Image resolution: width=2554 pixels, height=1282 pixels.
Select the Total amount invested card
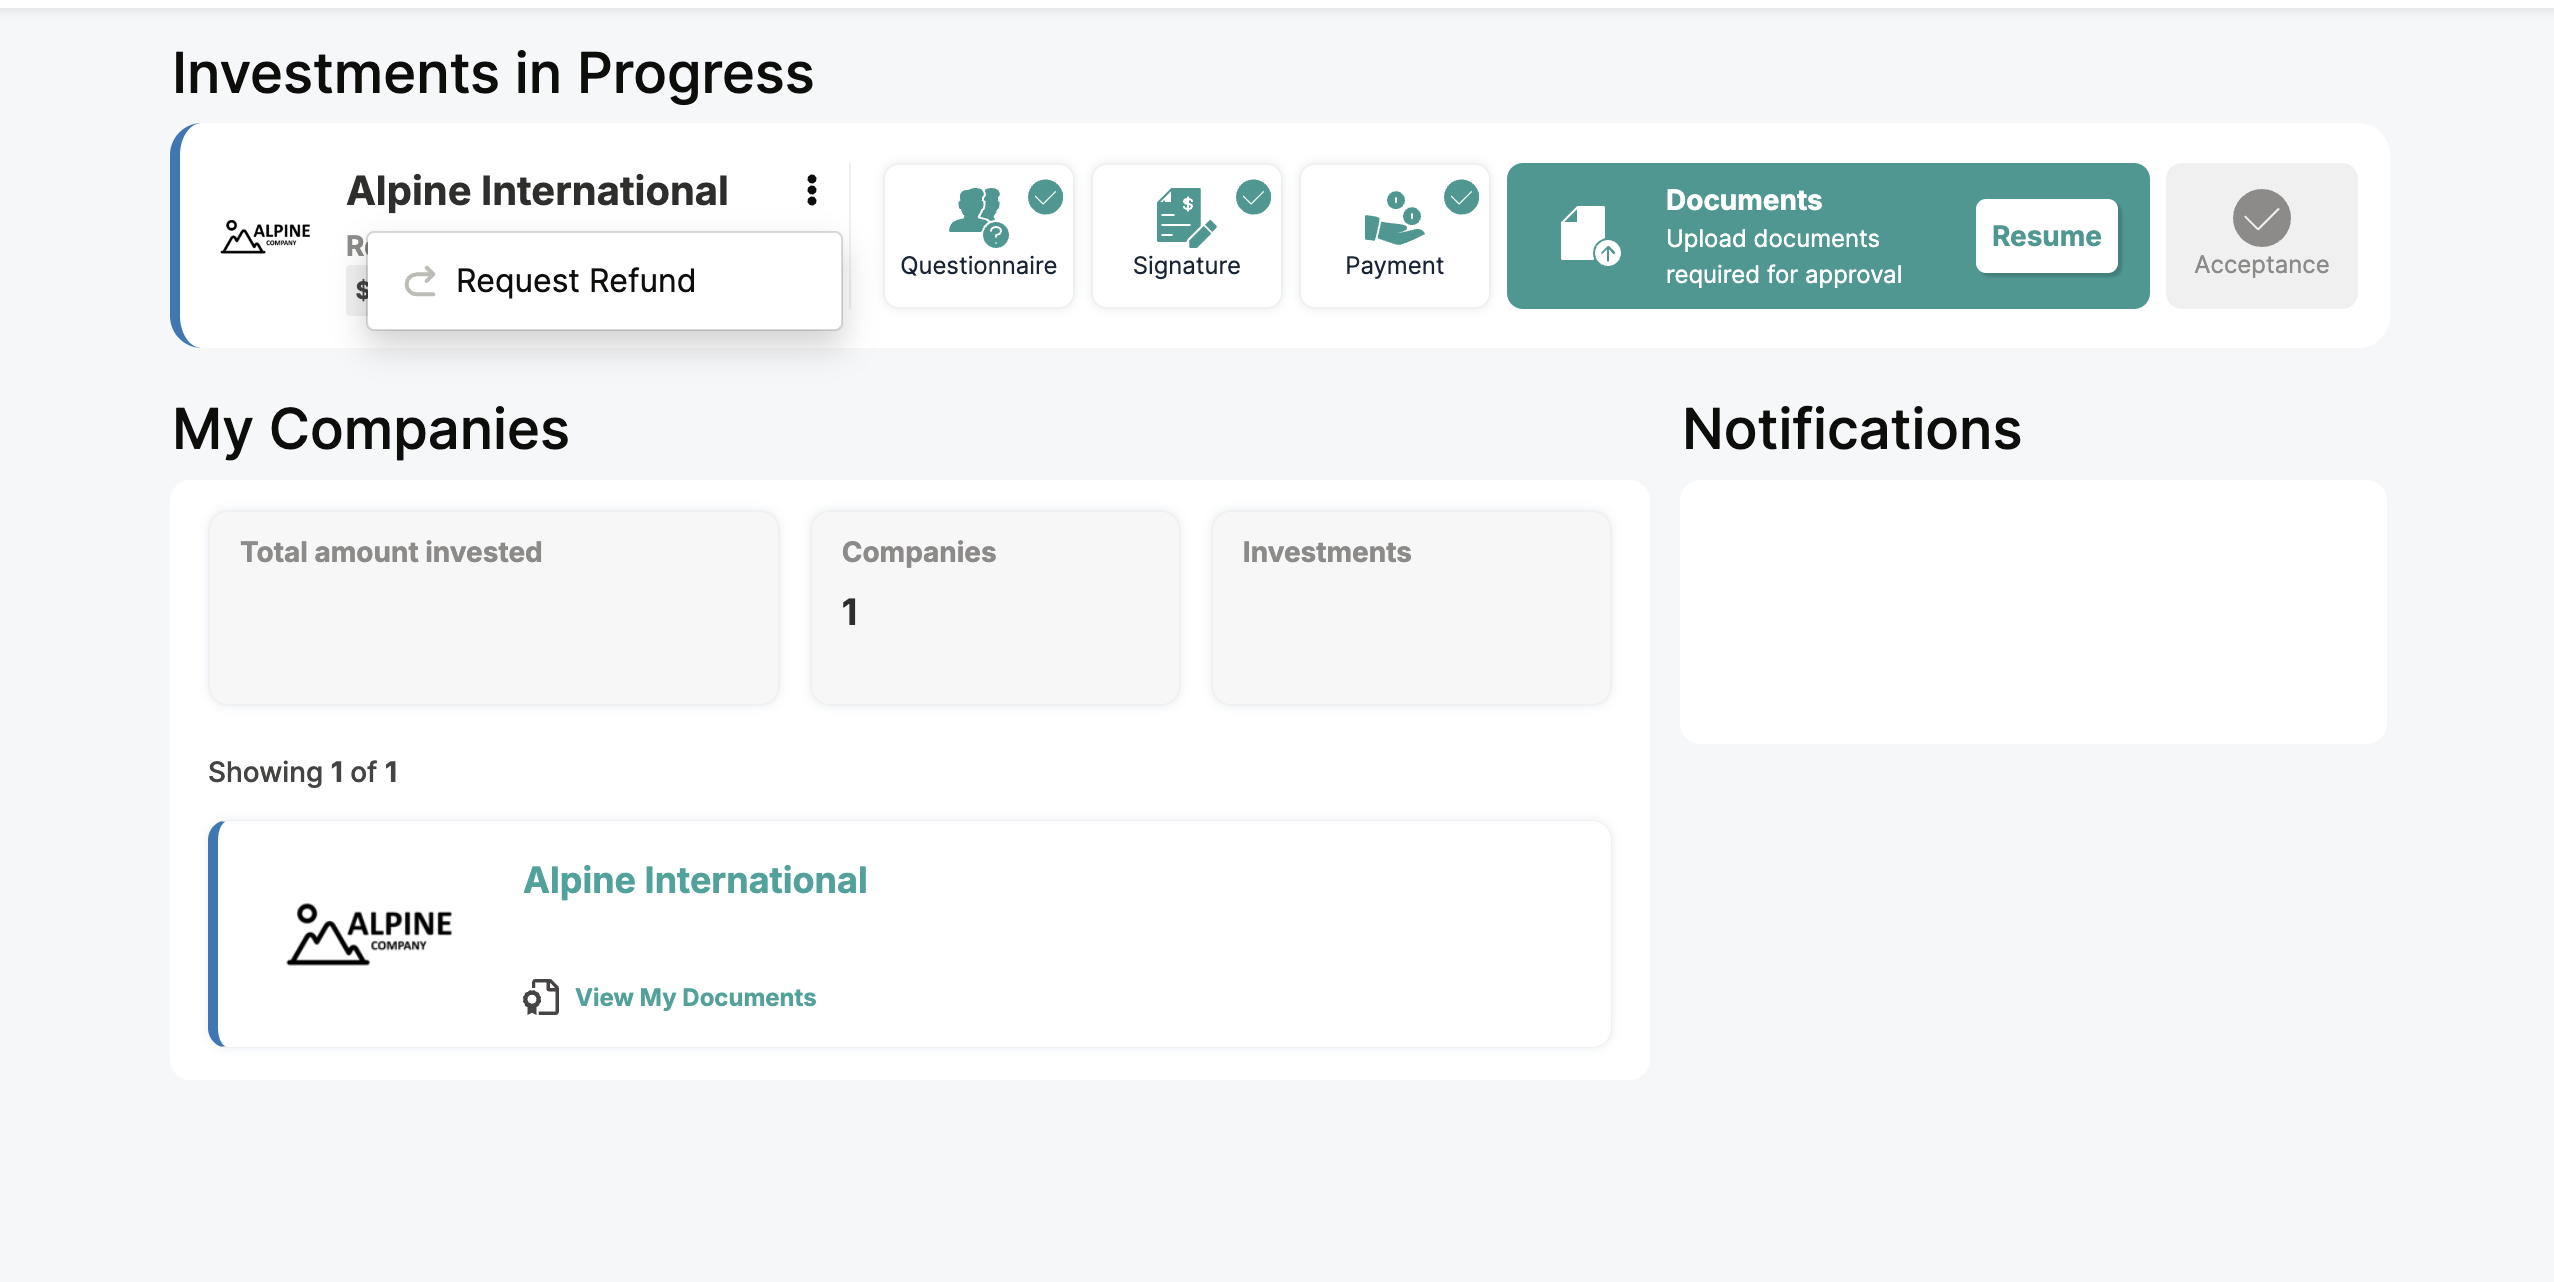point(493,607)
